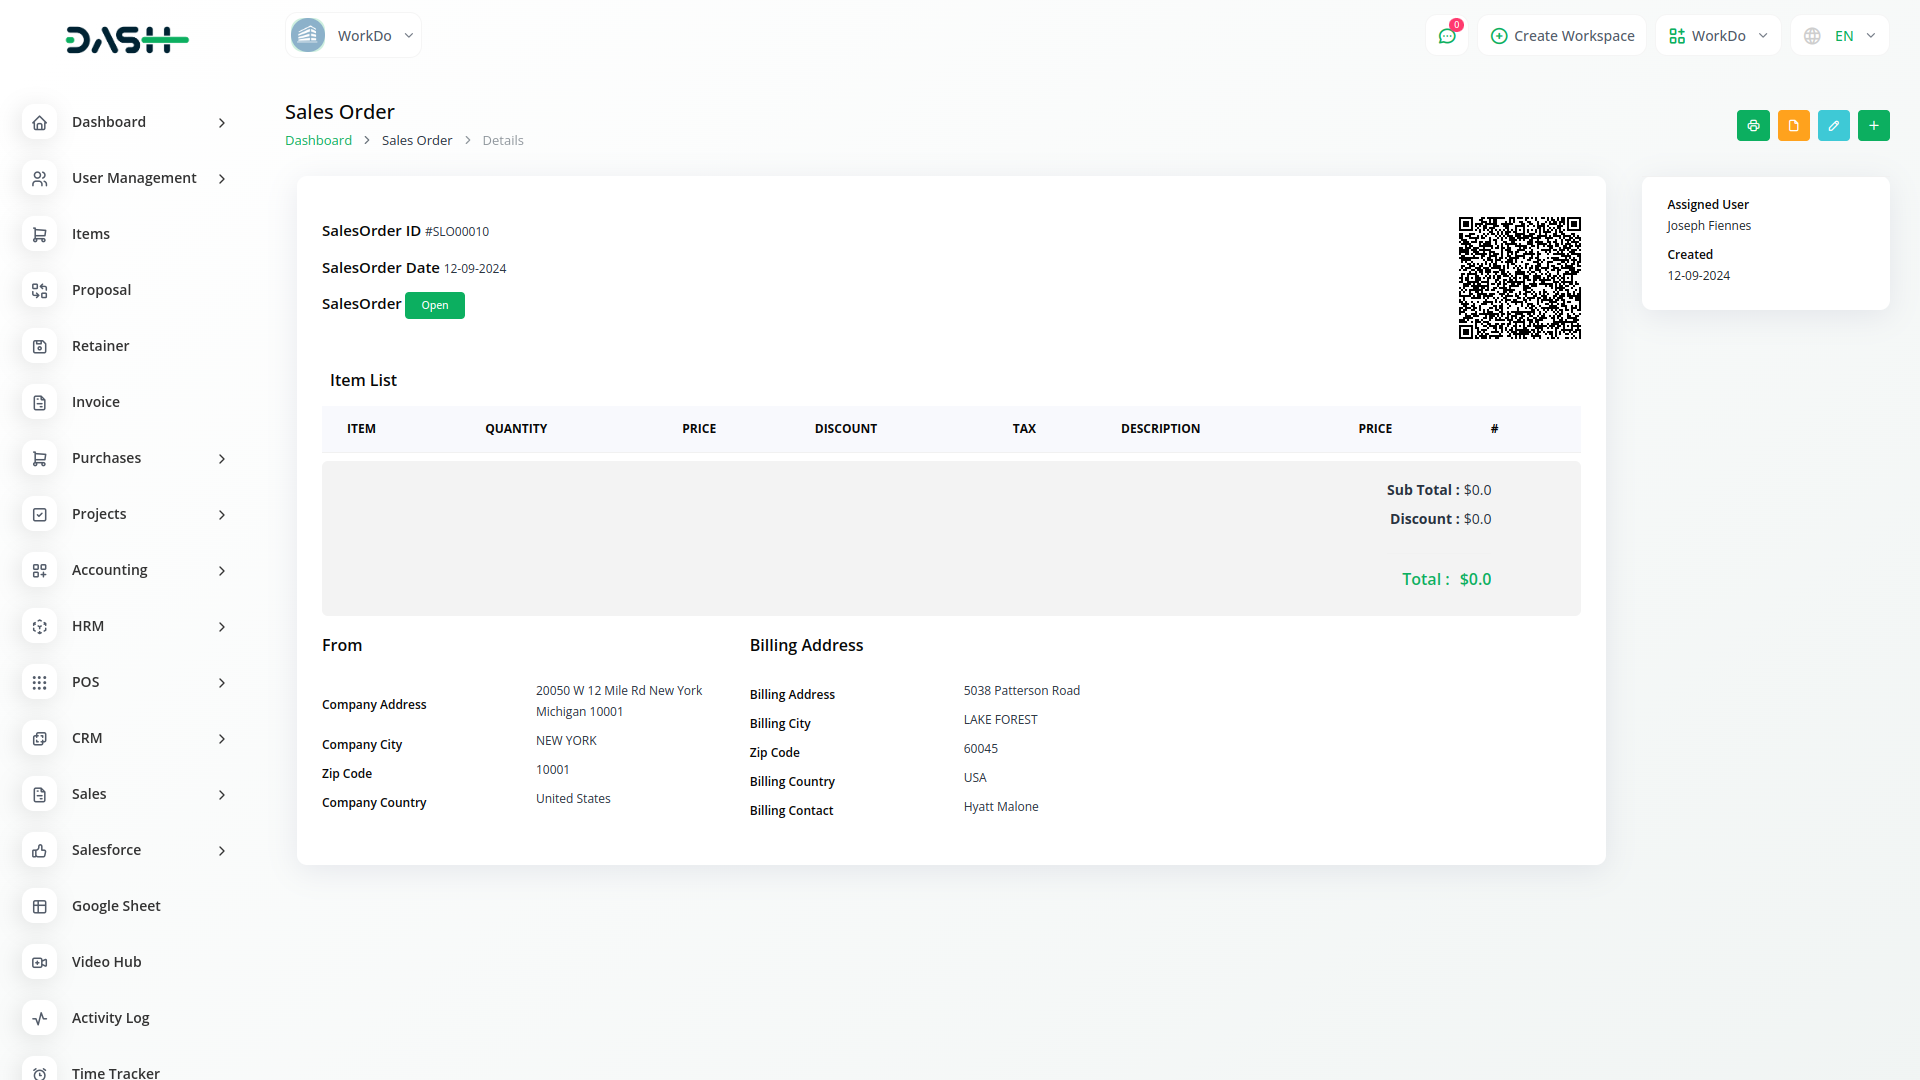The image size is (1920, 1080).
Task: Click the green plus create icon
Action: click(1873, 126)
